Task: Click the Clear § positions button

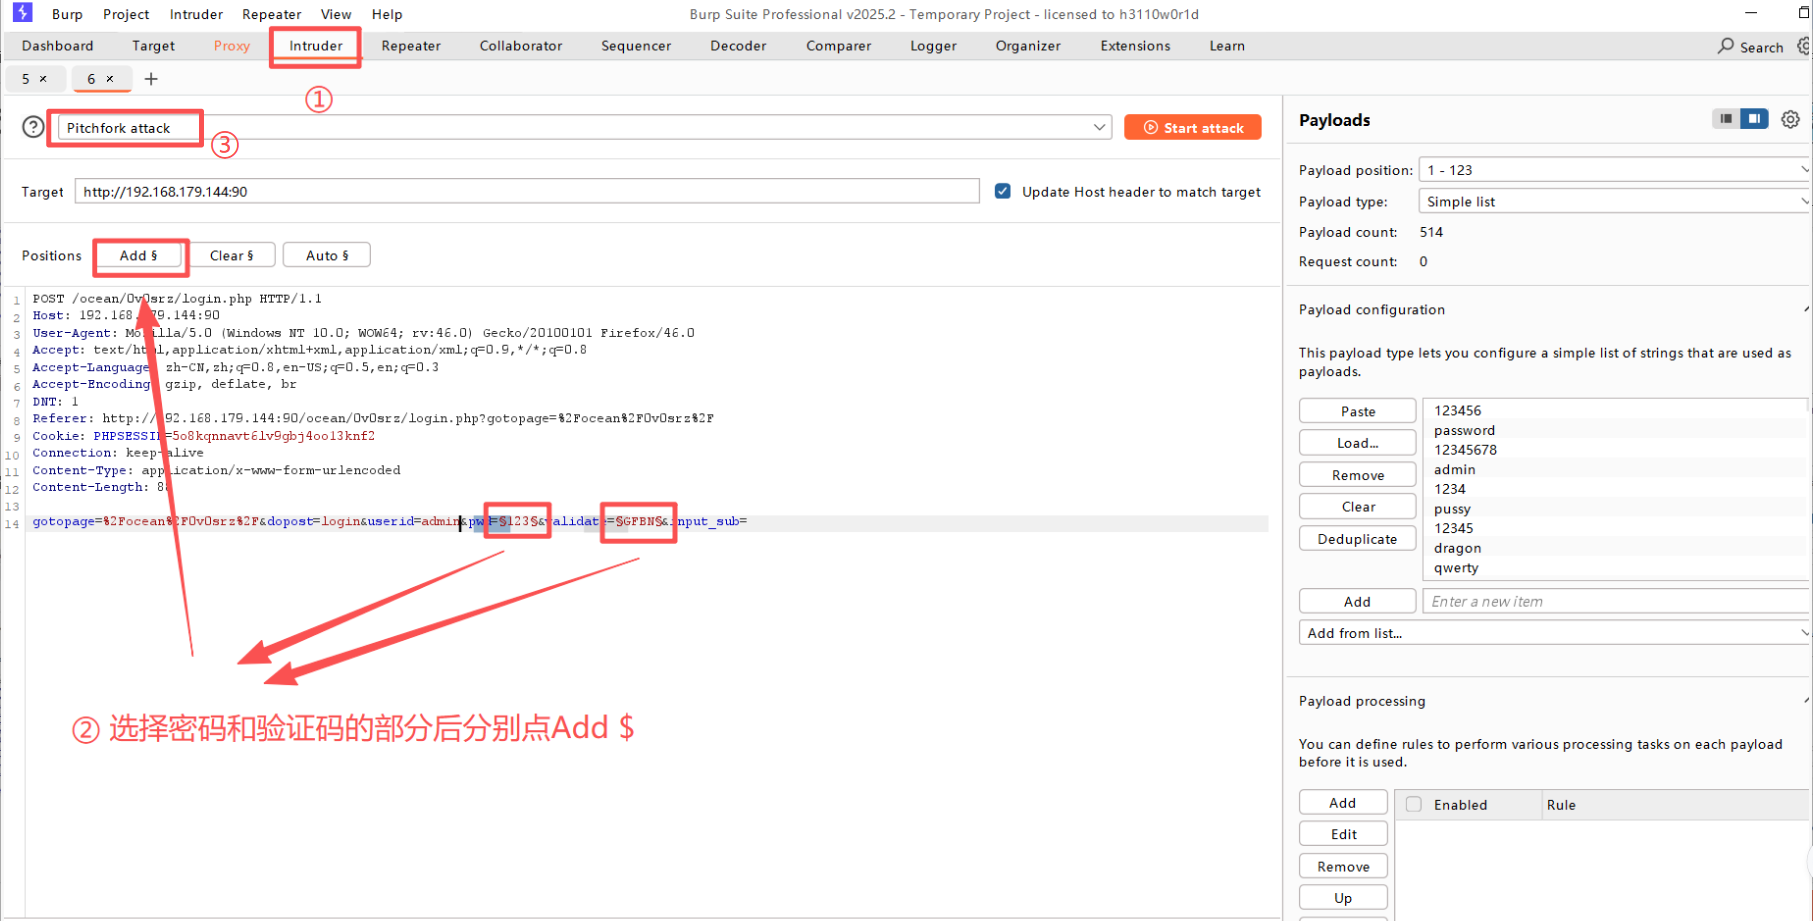Action: click(x=232, y=255)
